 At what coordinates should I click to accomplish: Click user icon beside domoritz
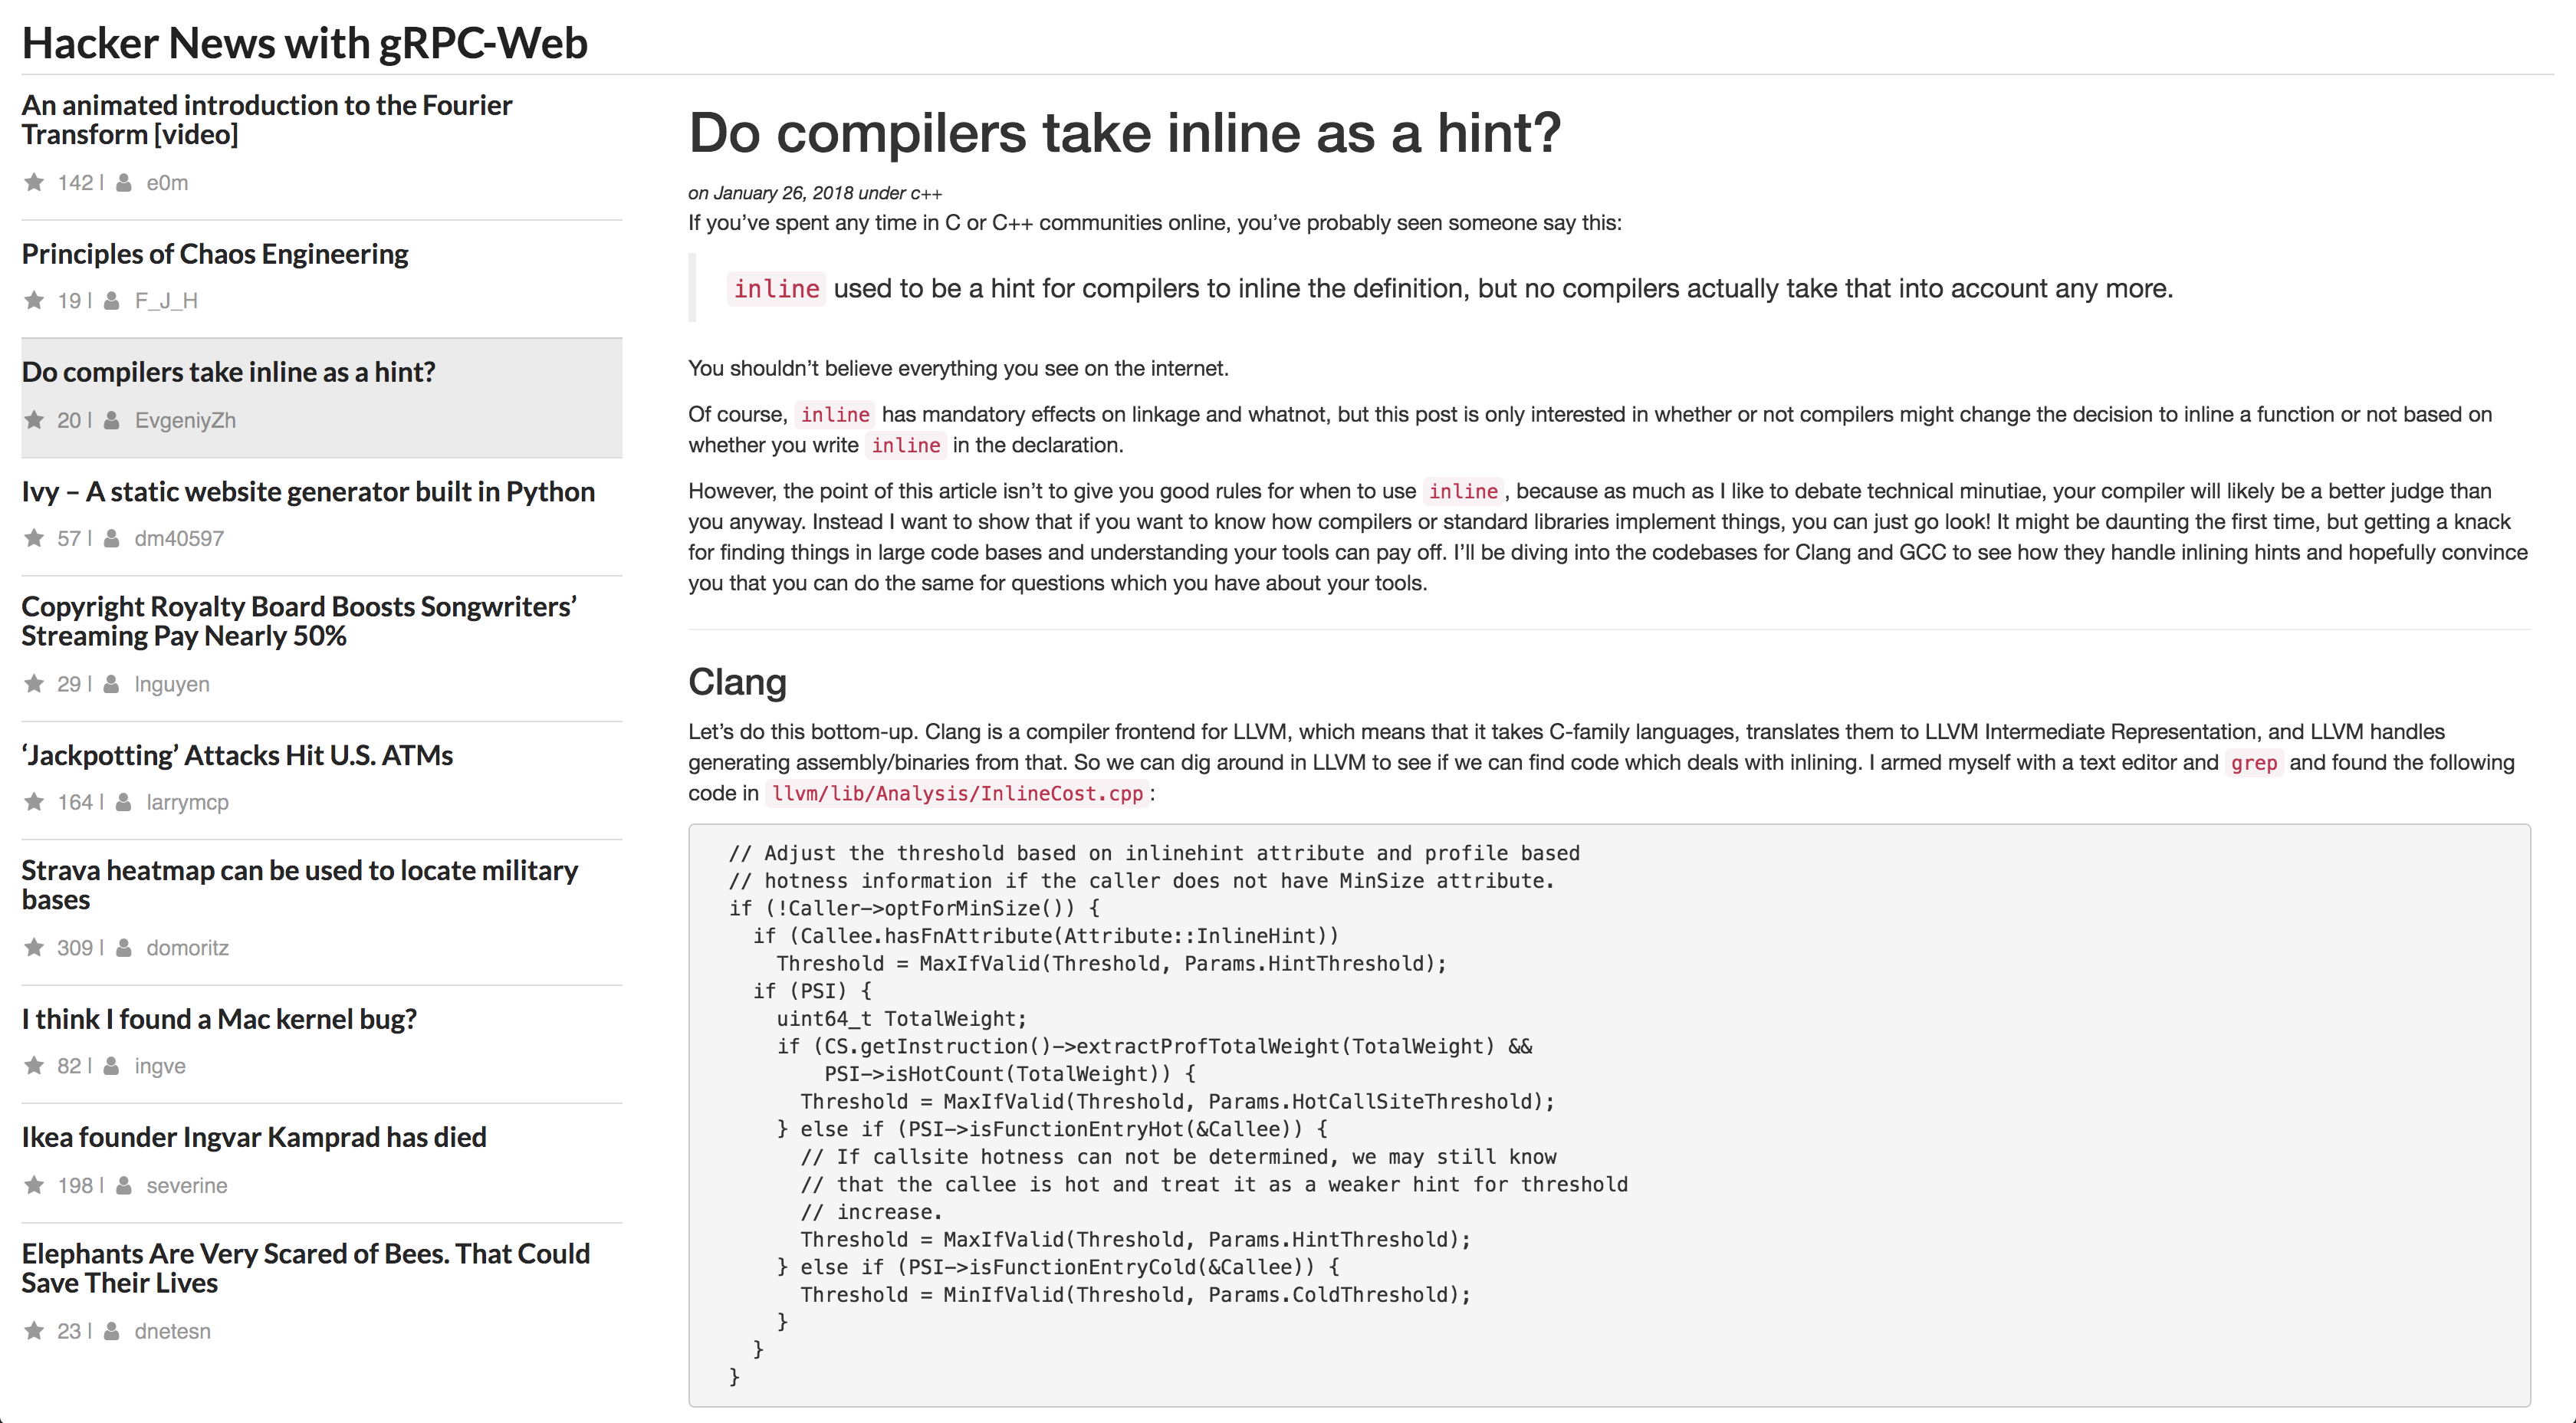pos(124,947)
